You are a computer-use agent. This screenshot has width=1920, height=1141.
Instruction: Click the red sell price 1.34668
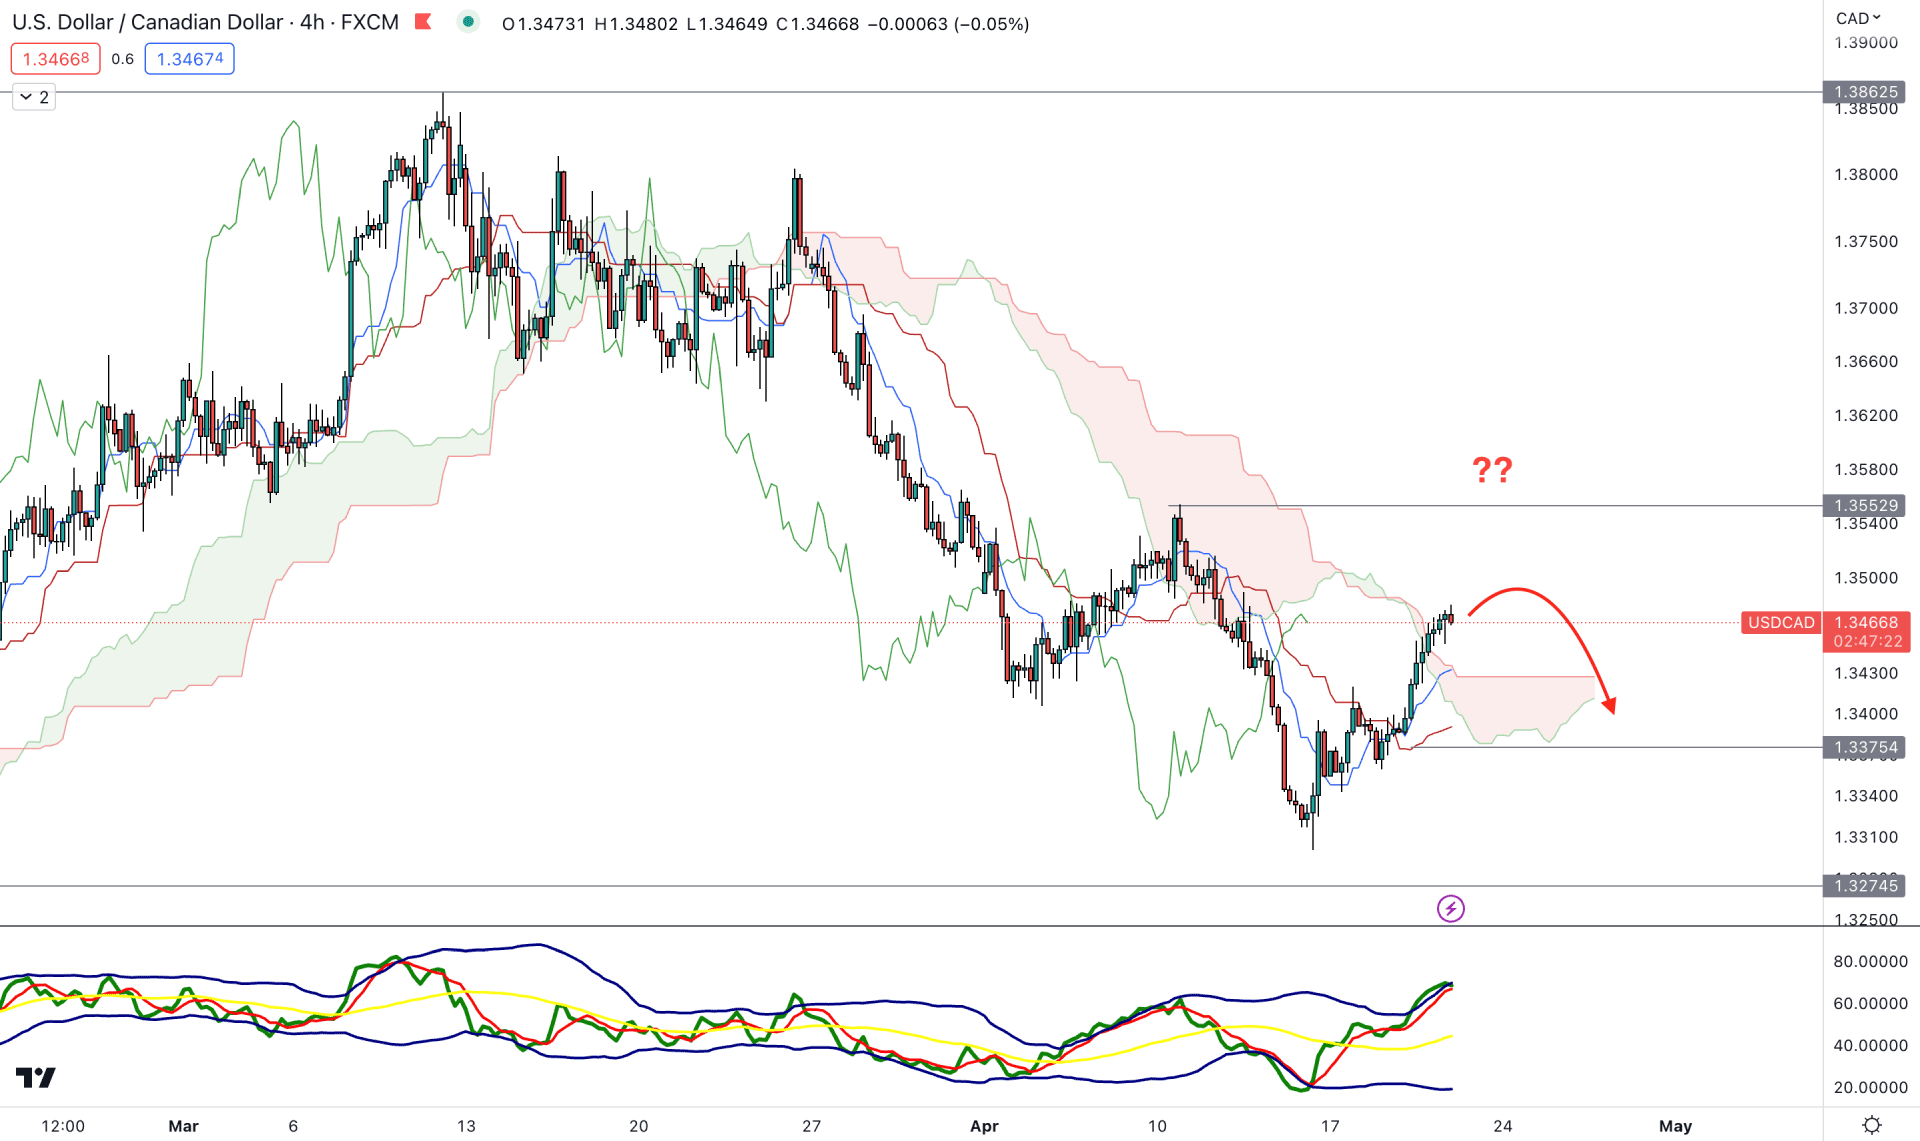[56, 59]
